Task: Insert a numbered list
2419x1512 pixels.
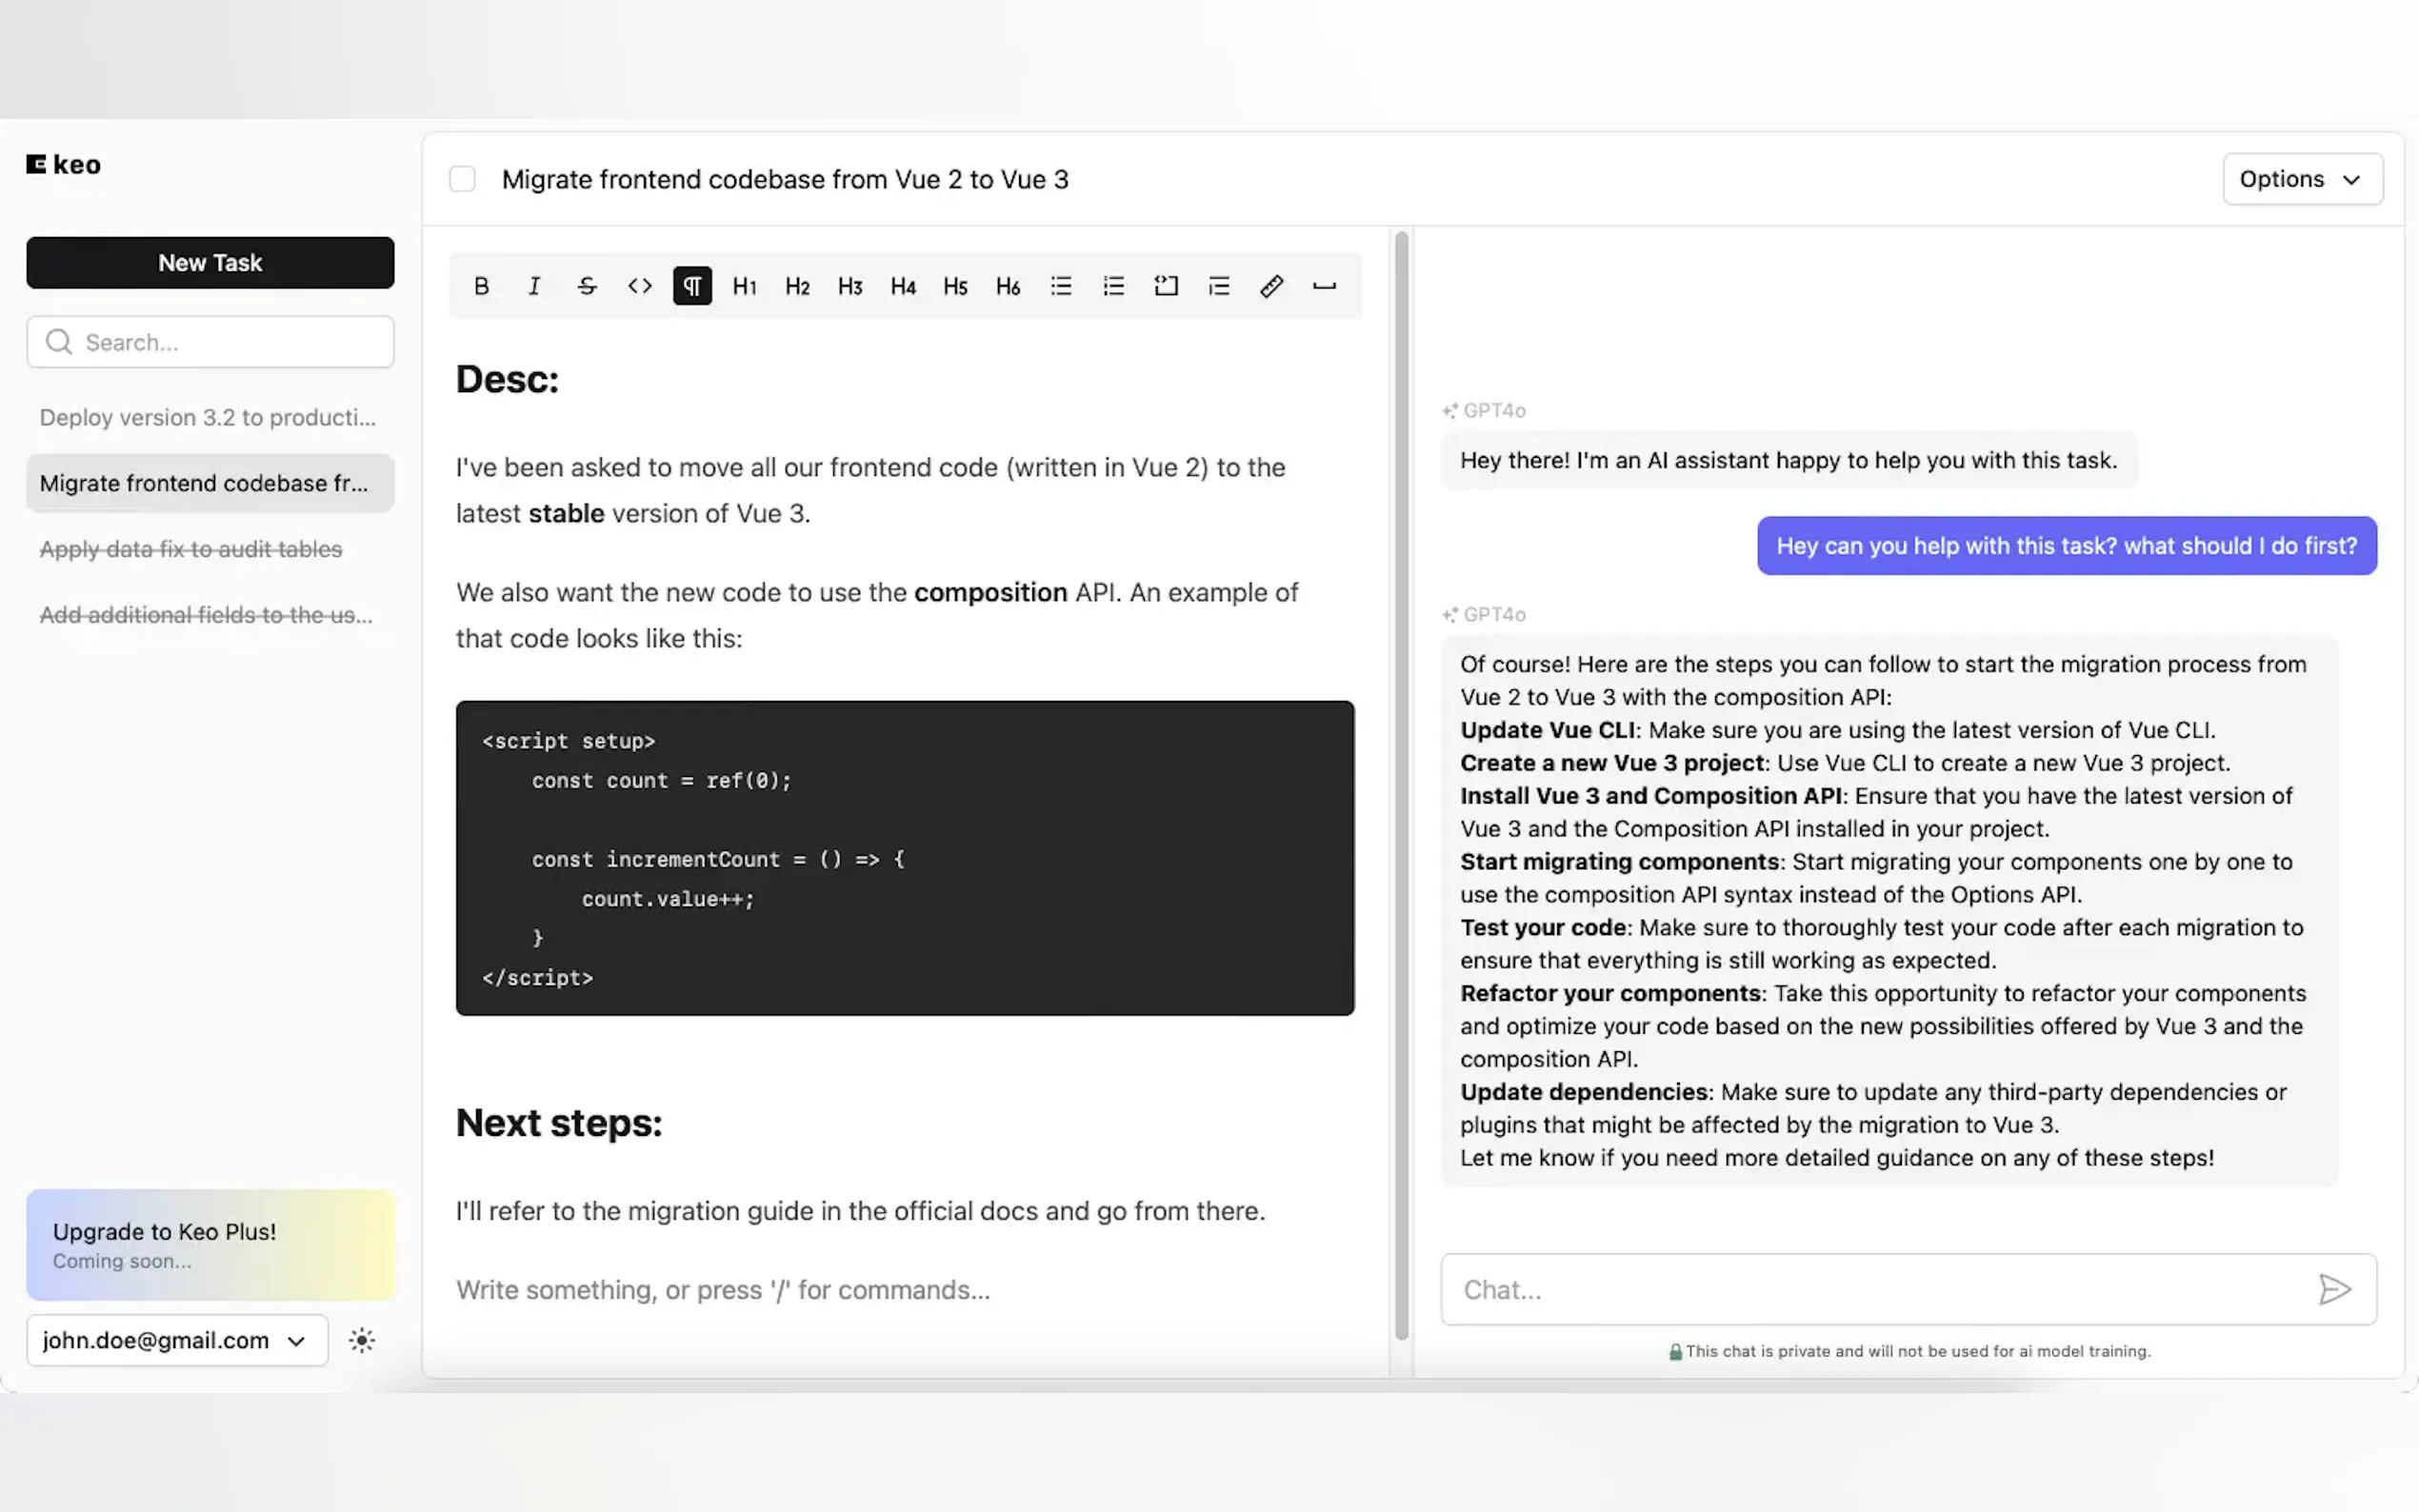Action: pos(1113,286)
